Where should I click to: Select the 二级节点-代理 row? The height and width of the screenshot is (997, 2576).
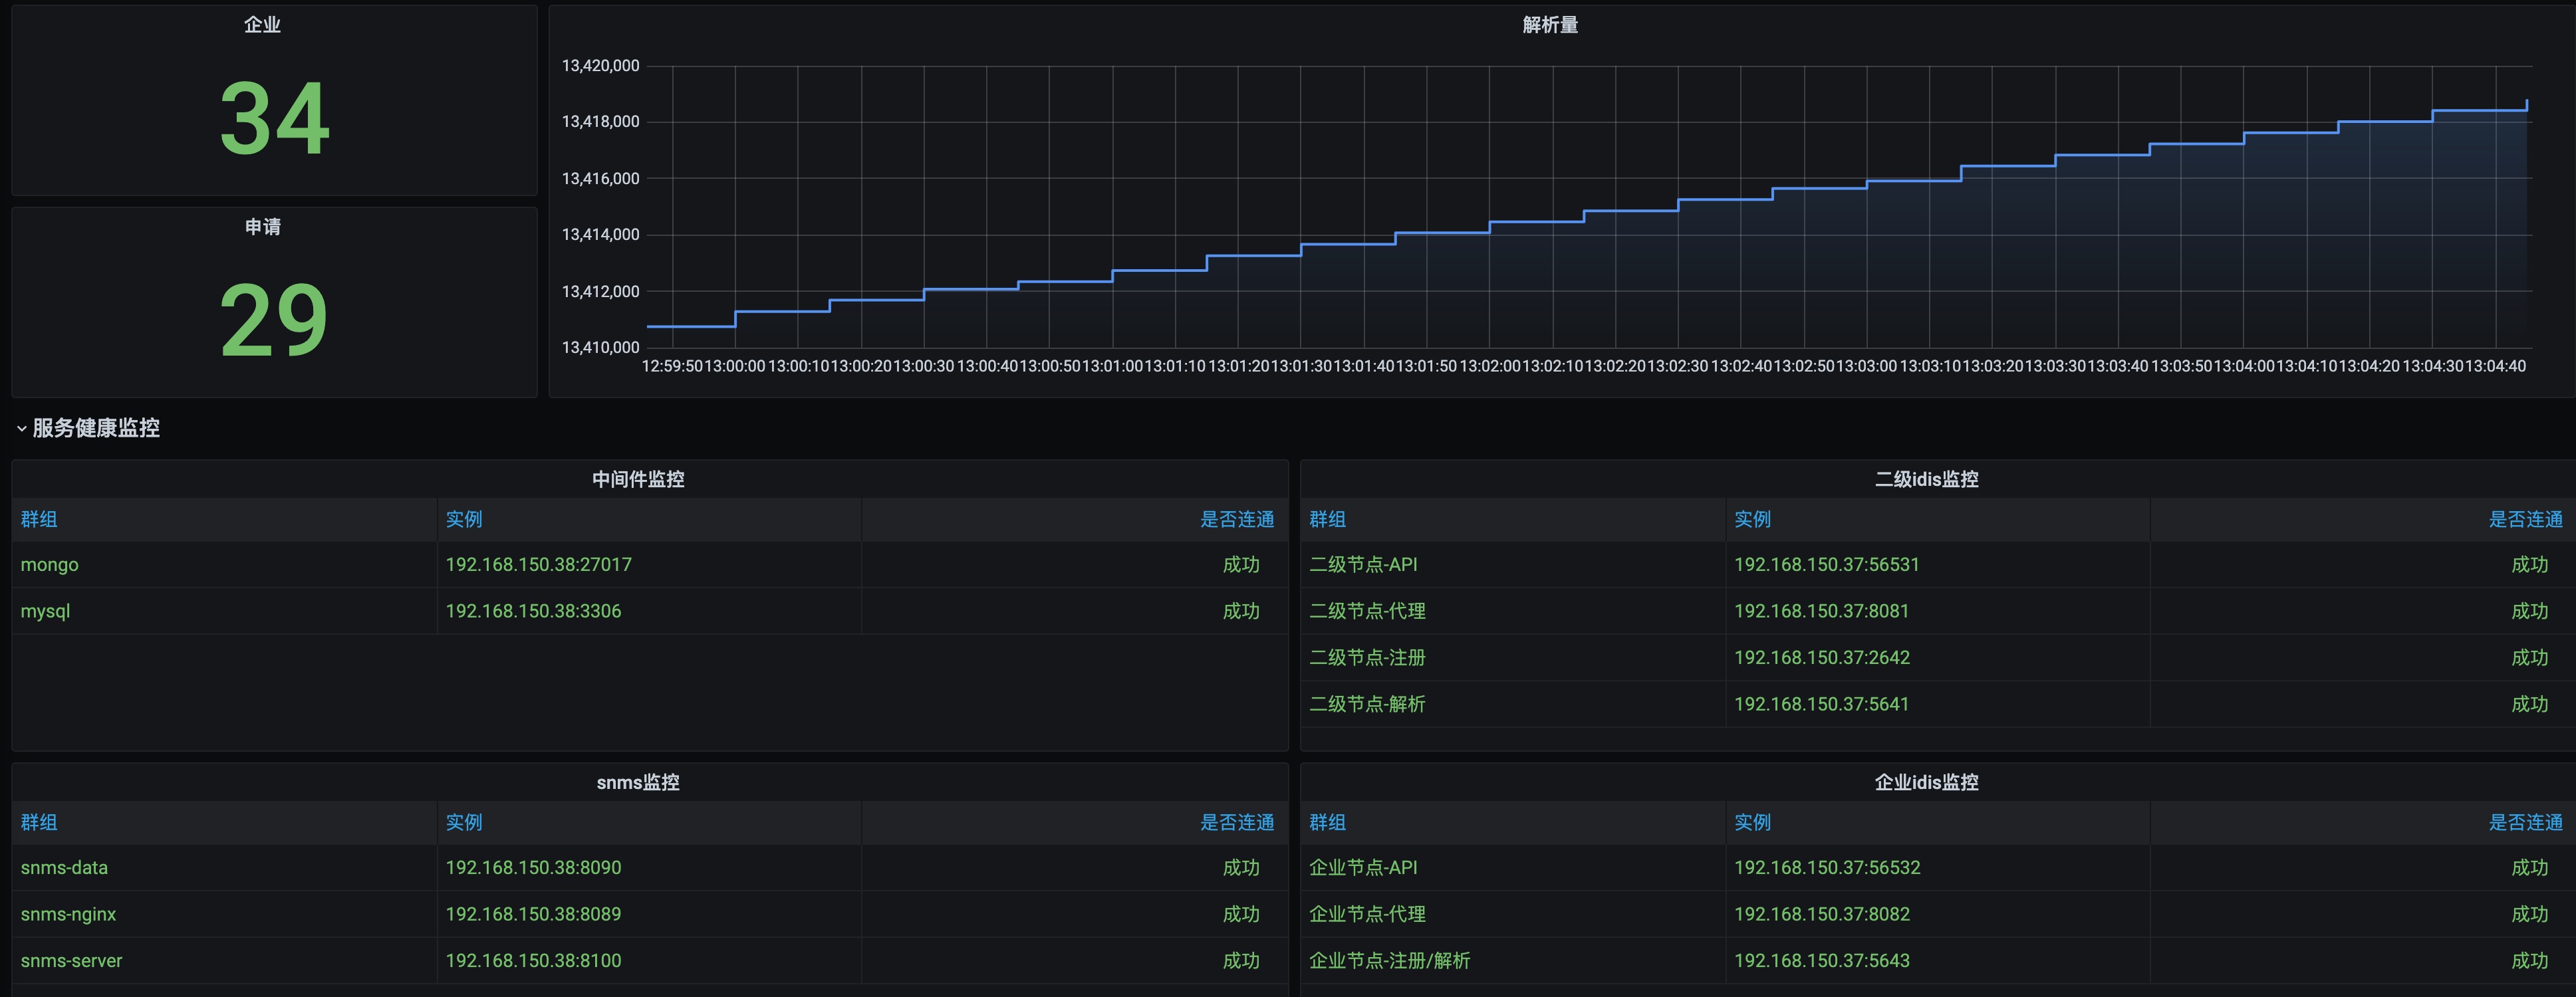pos(1367,611)
